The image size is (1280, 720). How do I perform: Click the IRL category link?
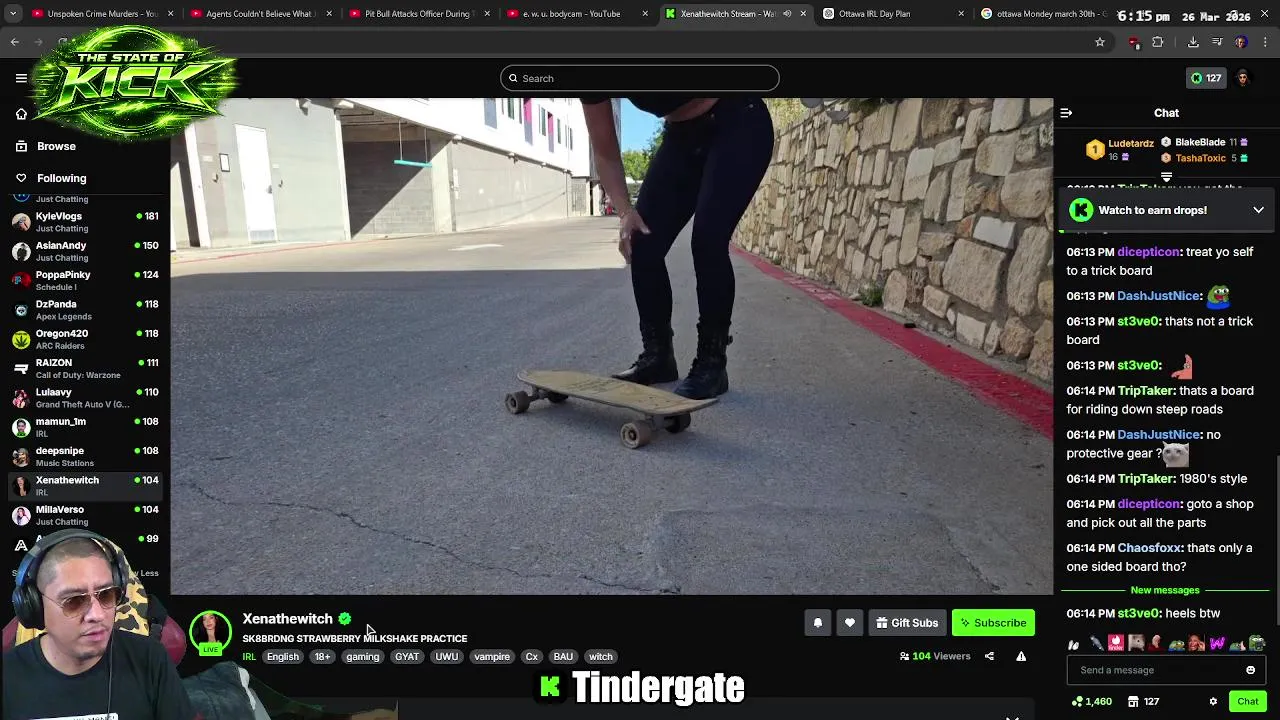pyautogui.click(x=249, y=657)
